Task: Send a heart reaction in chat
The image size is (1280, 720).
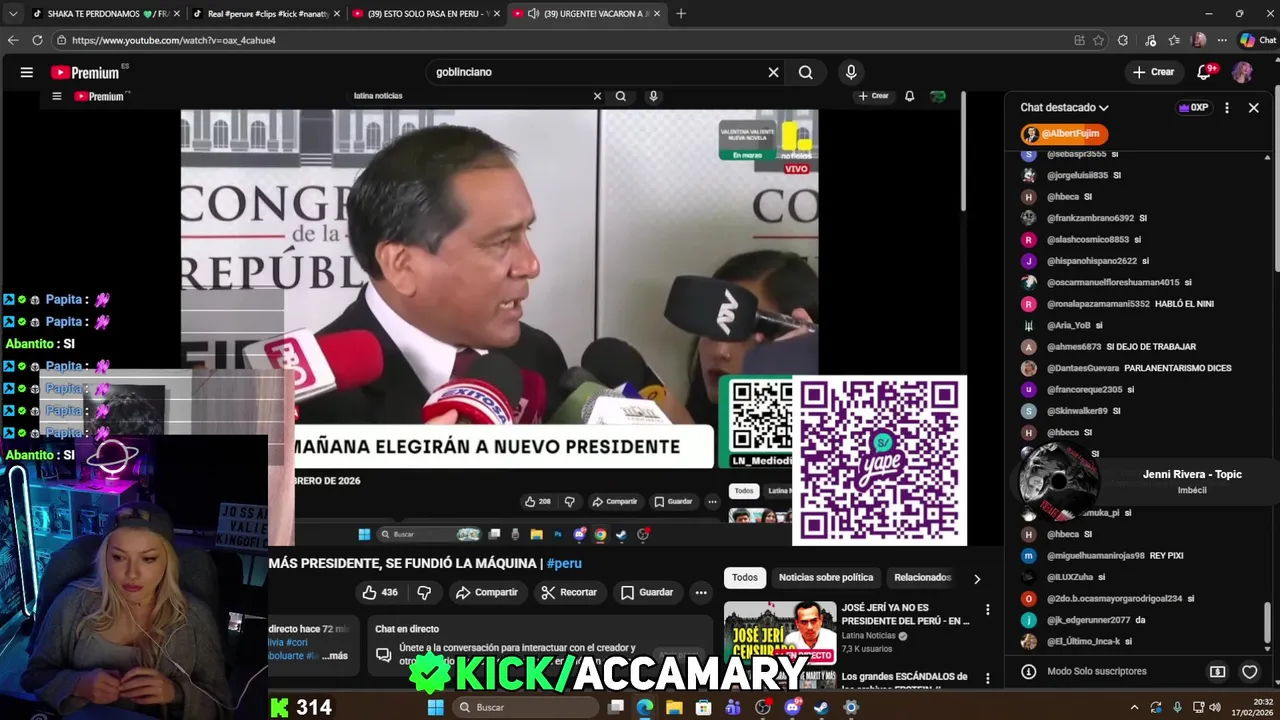Action: tap(1249, 672)
